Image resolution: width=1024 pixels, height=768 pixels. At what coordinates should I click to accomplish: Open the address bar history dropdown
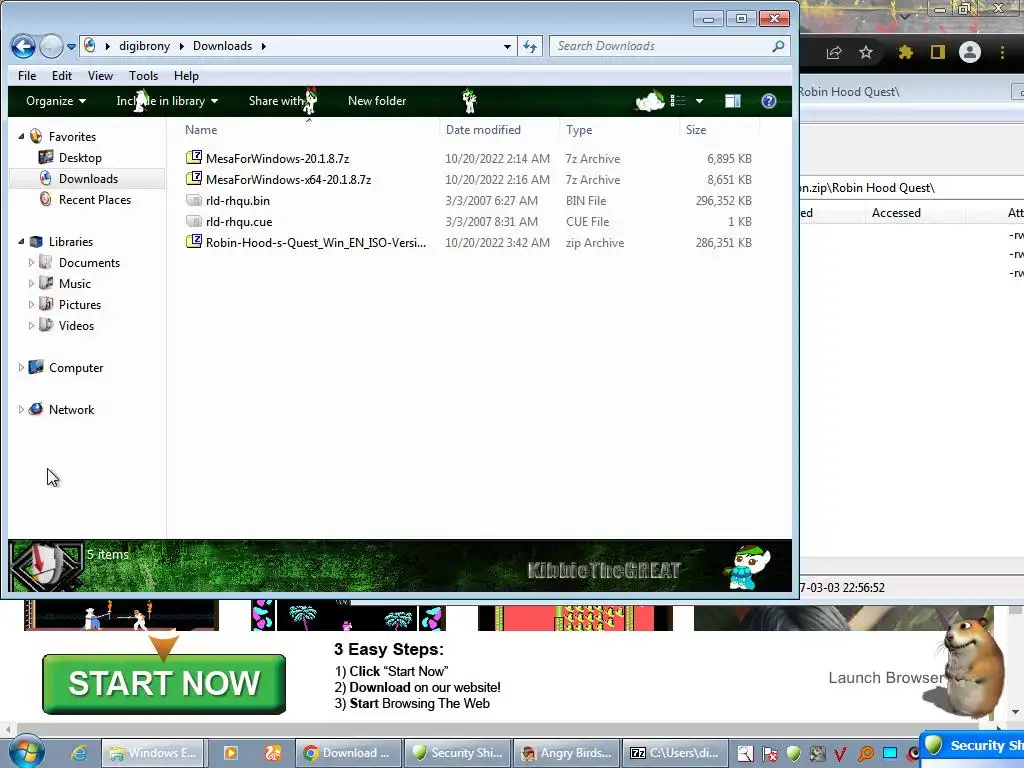507,46
